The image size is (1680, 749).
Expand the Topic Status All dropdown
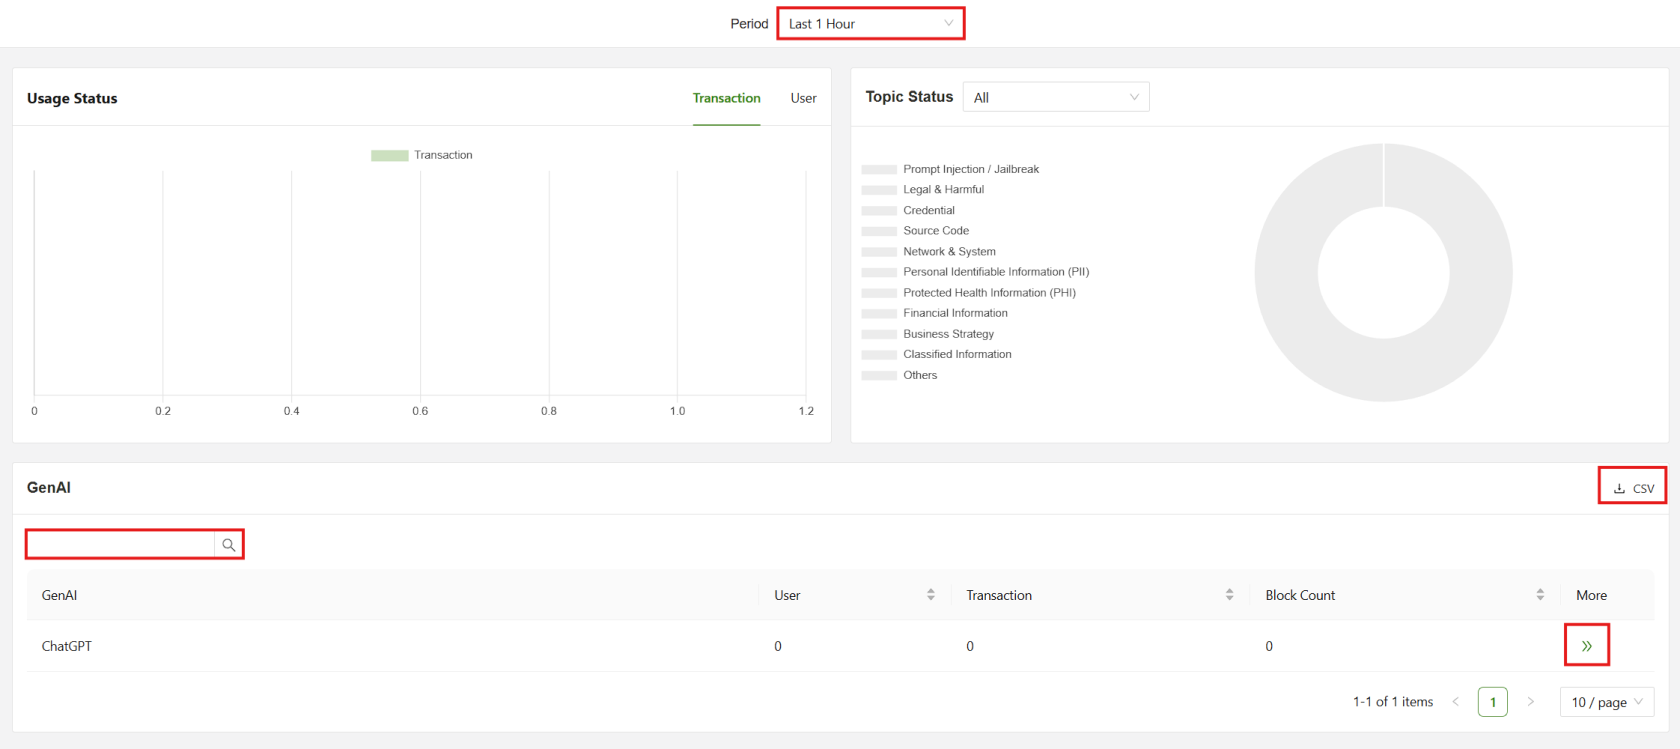[1055, 97]
